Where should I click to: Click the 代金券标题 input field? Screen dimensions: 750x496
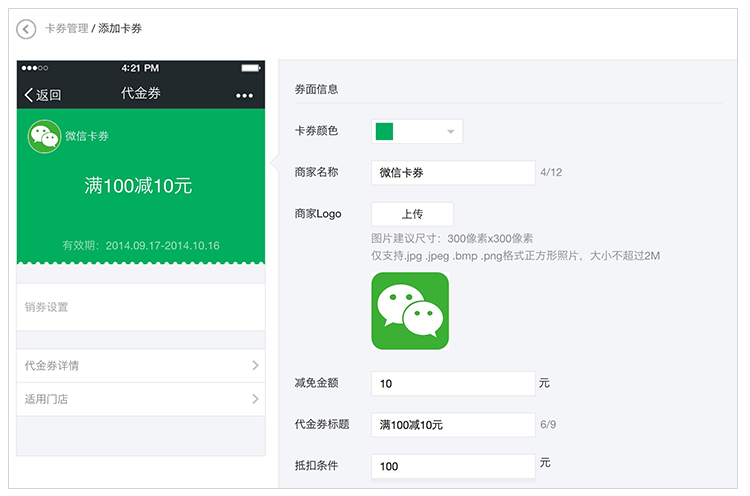453,425
